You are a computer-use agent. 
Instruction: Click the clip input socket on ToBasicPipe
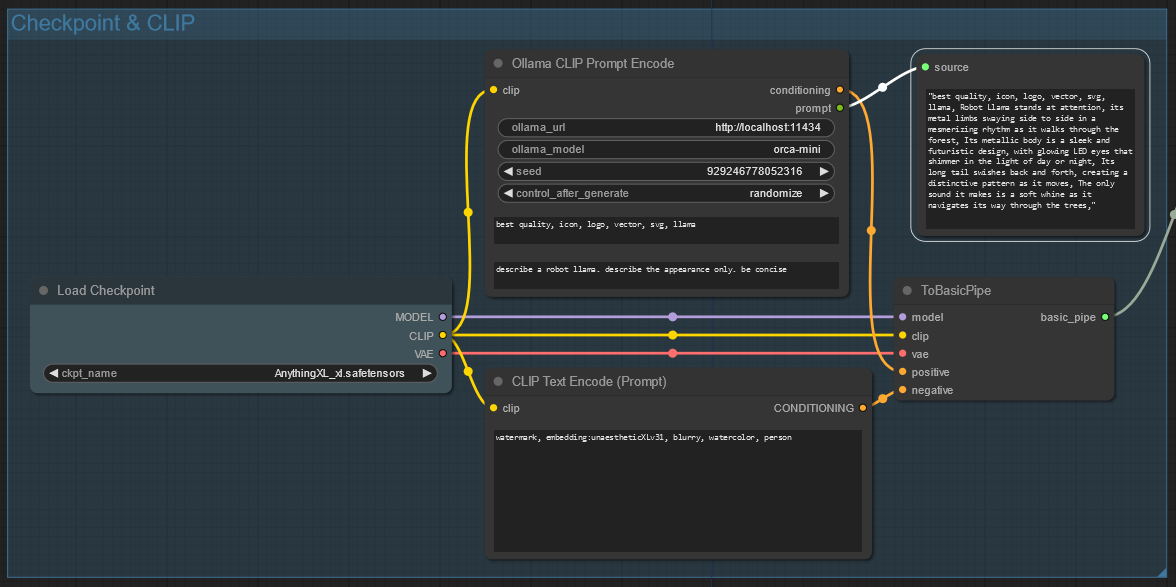[902, 335]
